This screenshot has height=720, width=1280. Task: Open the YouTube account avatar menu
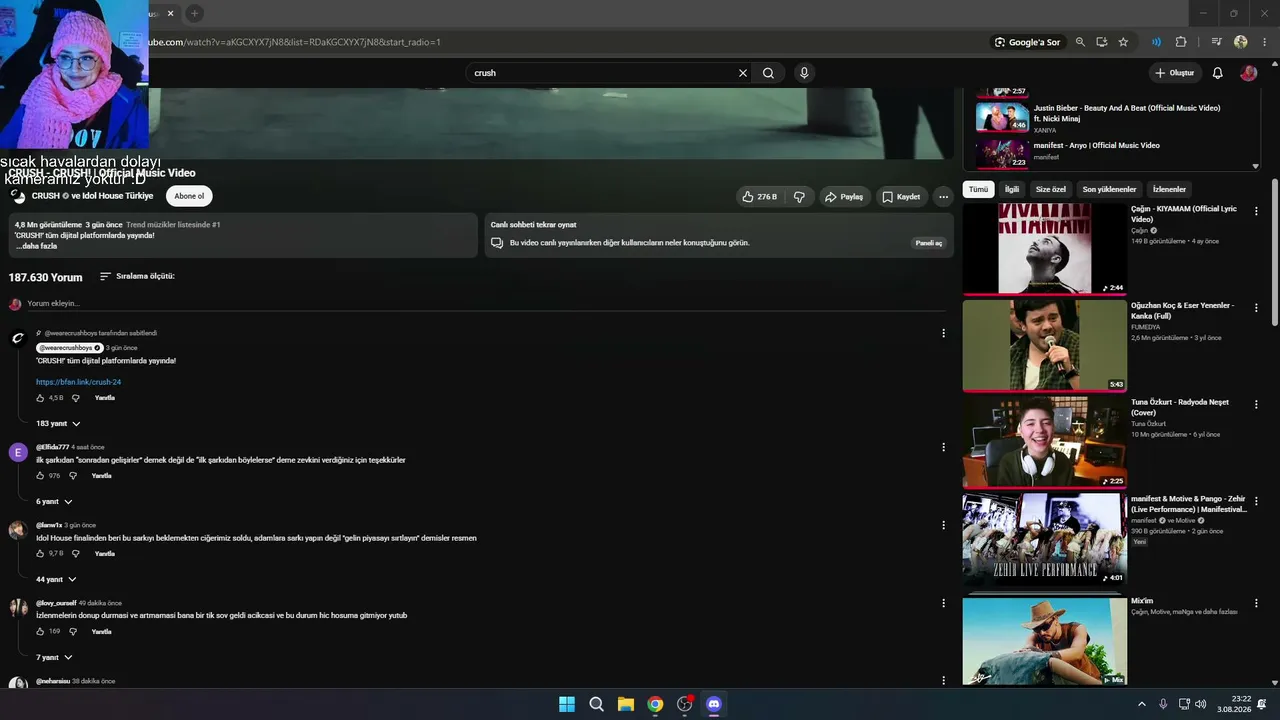tap(1248, 73)
